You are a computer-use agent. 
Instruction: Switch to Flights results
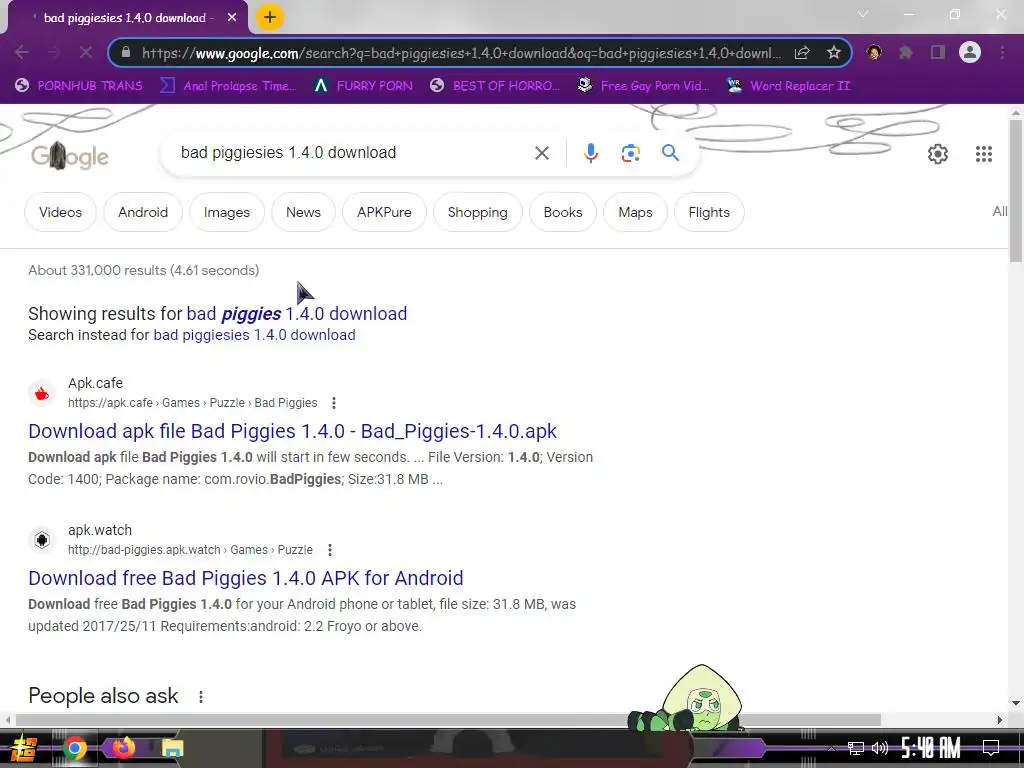(x=709, y=212)
